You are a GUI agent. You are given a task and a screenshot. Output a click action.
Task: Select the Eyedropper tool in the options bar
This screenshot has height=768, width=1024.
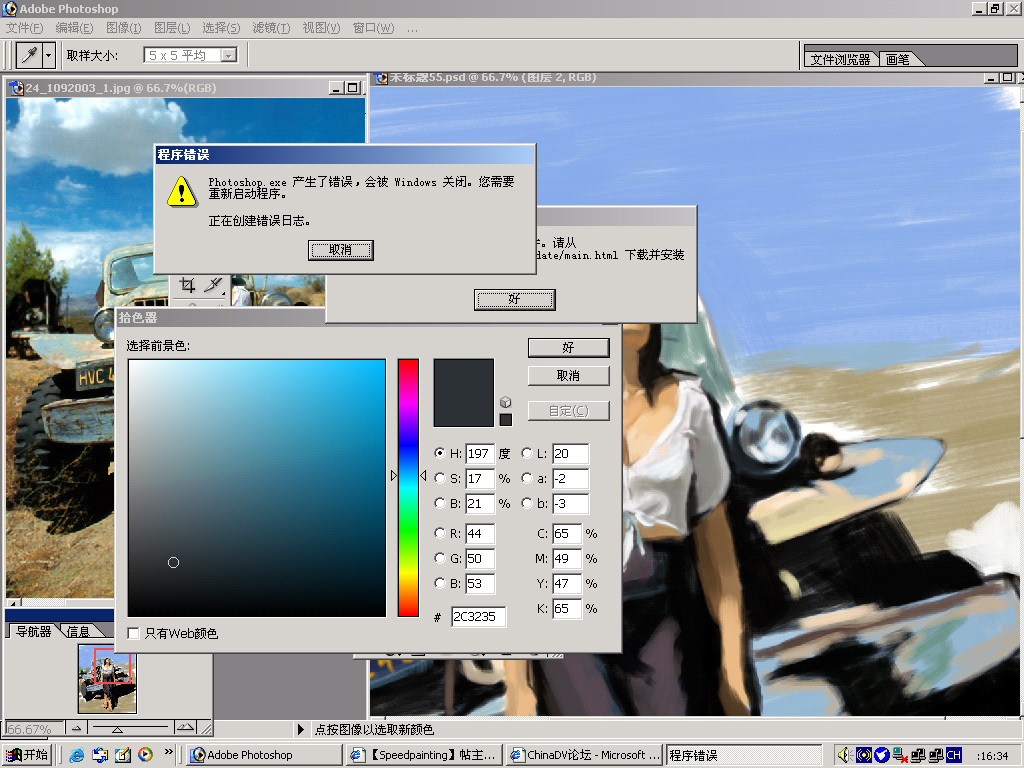coord(29,56)
